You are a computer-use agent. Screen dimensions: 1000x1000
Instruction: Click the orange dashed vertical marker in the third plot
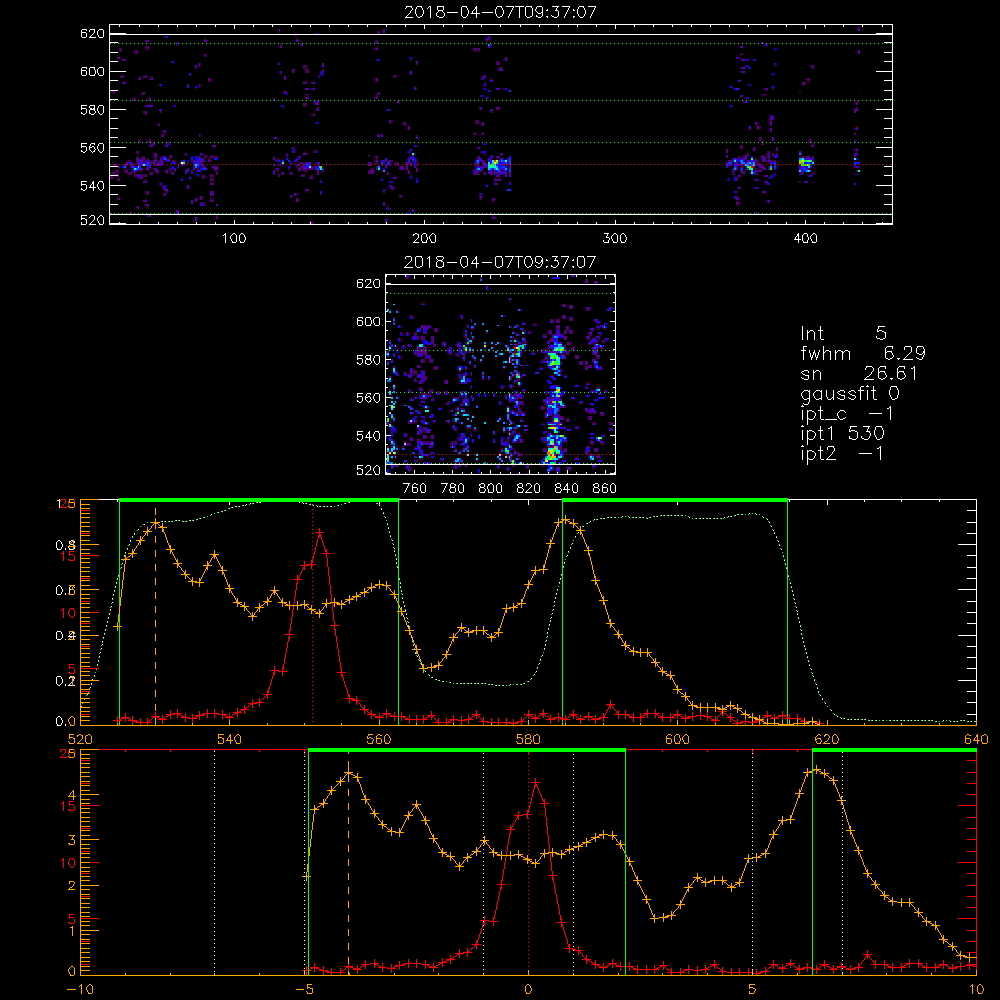pos(155,615)
